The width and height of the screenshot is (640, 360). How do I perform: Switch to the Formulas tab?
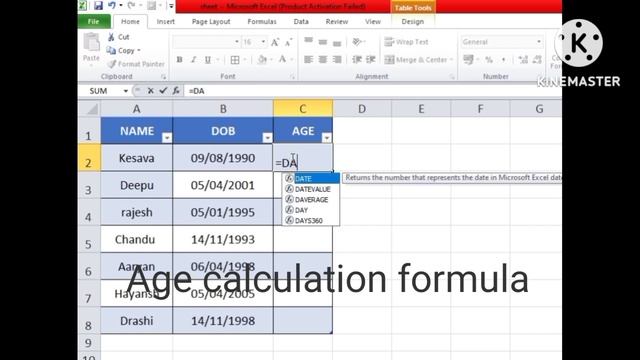click(x=262, y=22)
